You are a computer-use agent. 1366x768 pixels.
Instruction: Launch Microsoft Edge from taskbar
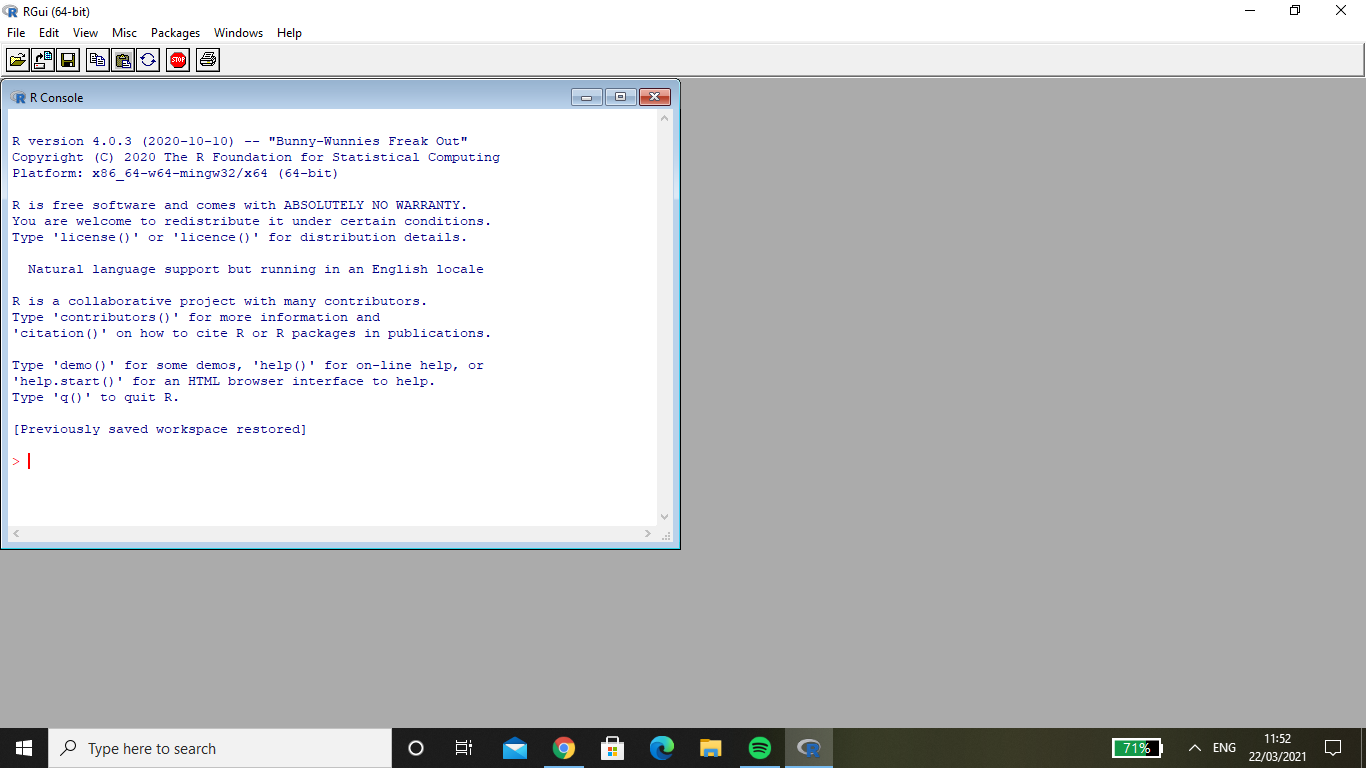[x=661, y=748]
